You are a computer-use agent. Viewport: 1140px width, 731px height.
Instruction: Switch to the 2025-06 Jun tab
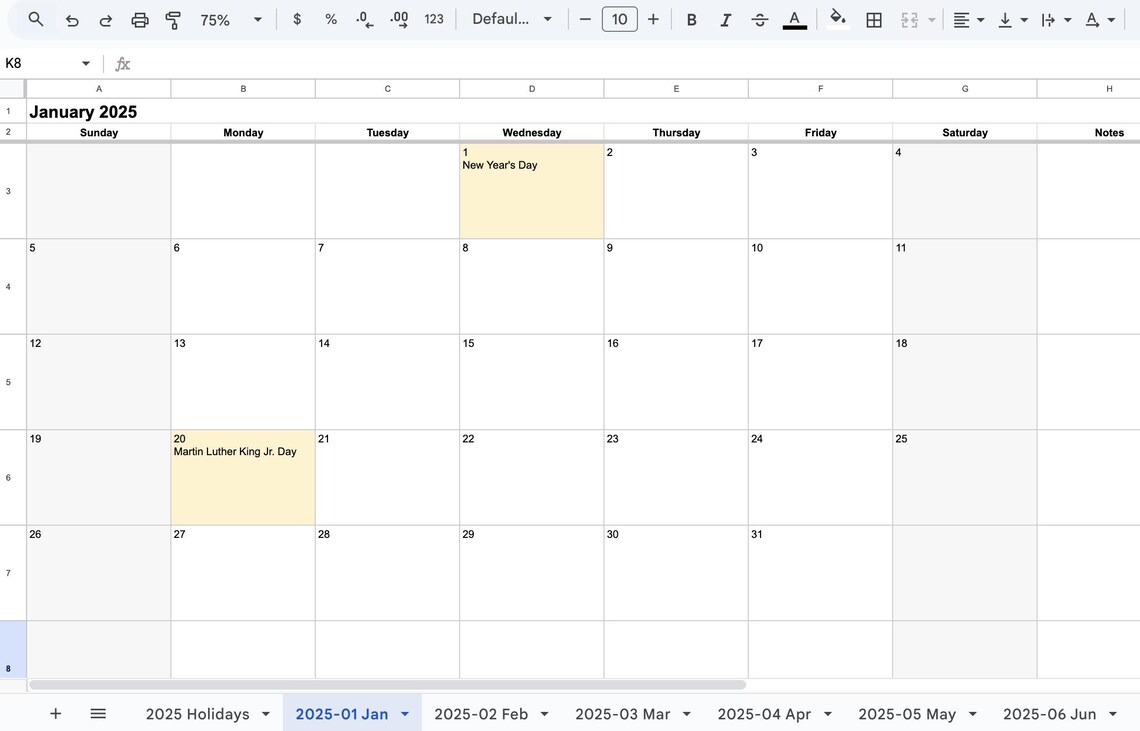pos(1049,714)
